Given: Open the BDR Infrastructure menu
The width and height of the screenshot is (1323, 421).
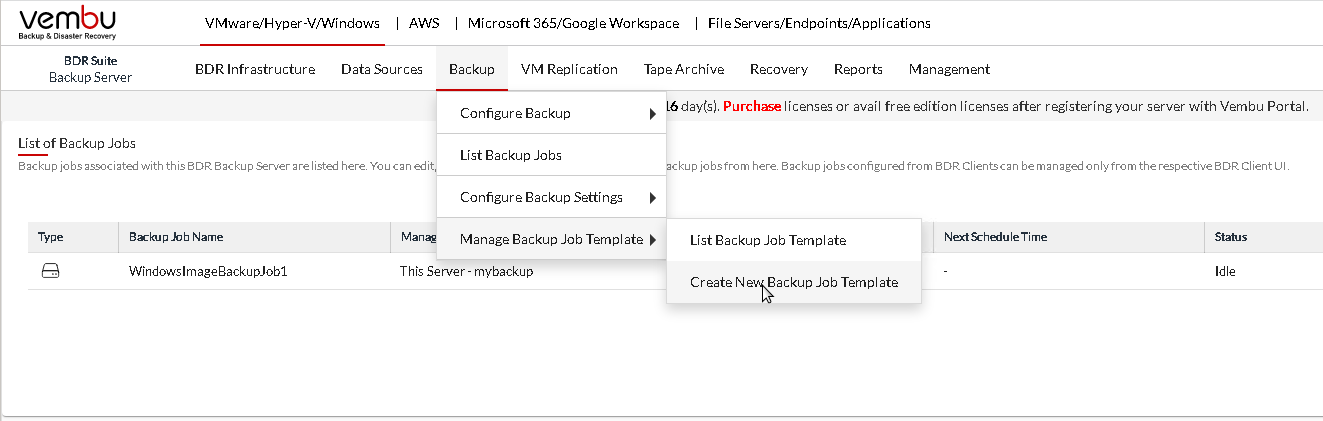Looking at the screenshot, I should pyautogui.click(x=255, y=69).
